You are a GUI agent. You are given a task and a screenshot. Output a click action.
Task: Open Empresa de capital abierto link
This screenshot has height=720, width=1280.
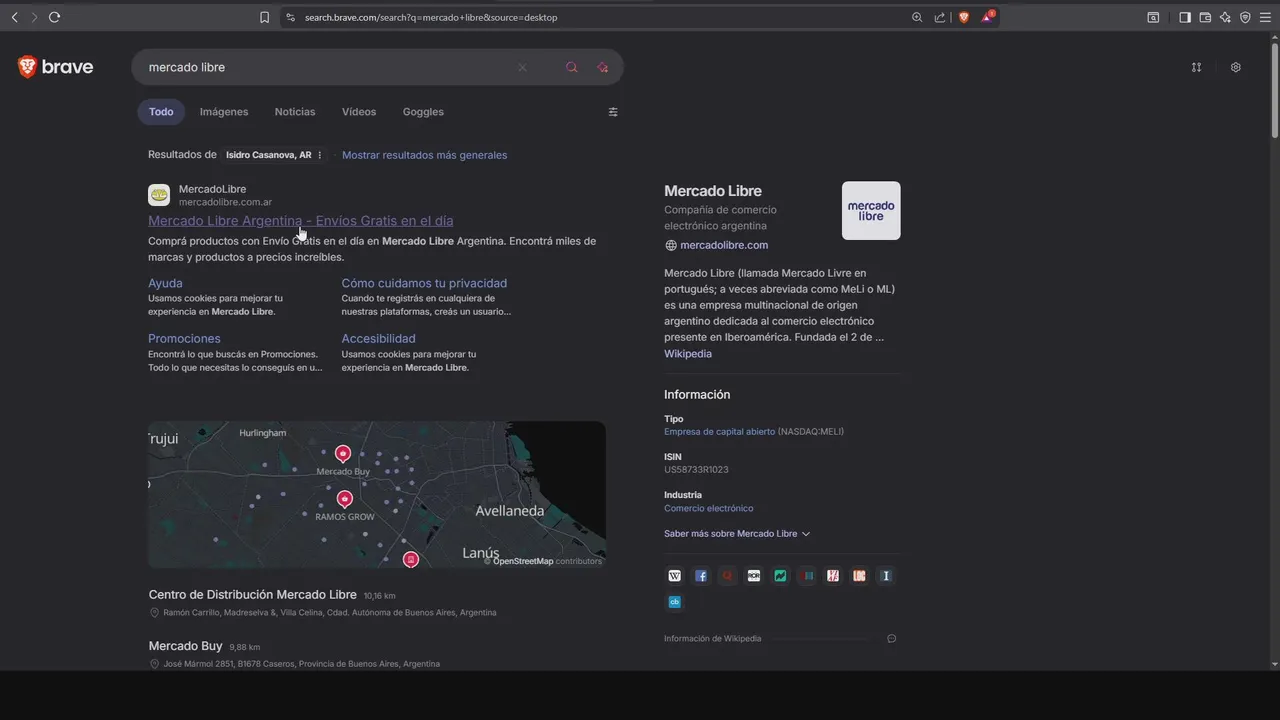(719, 432)
